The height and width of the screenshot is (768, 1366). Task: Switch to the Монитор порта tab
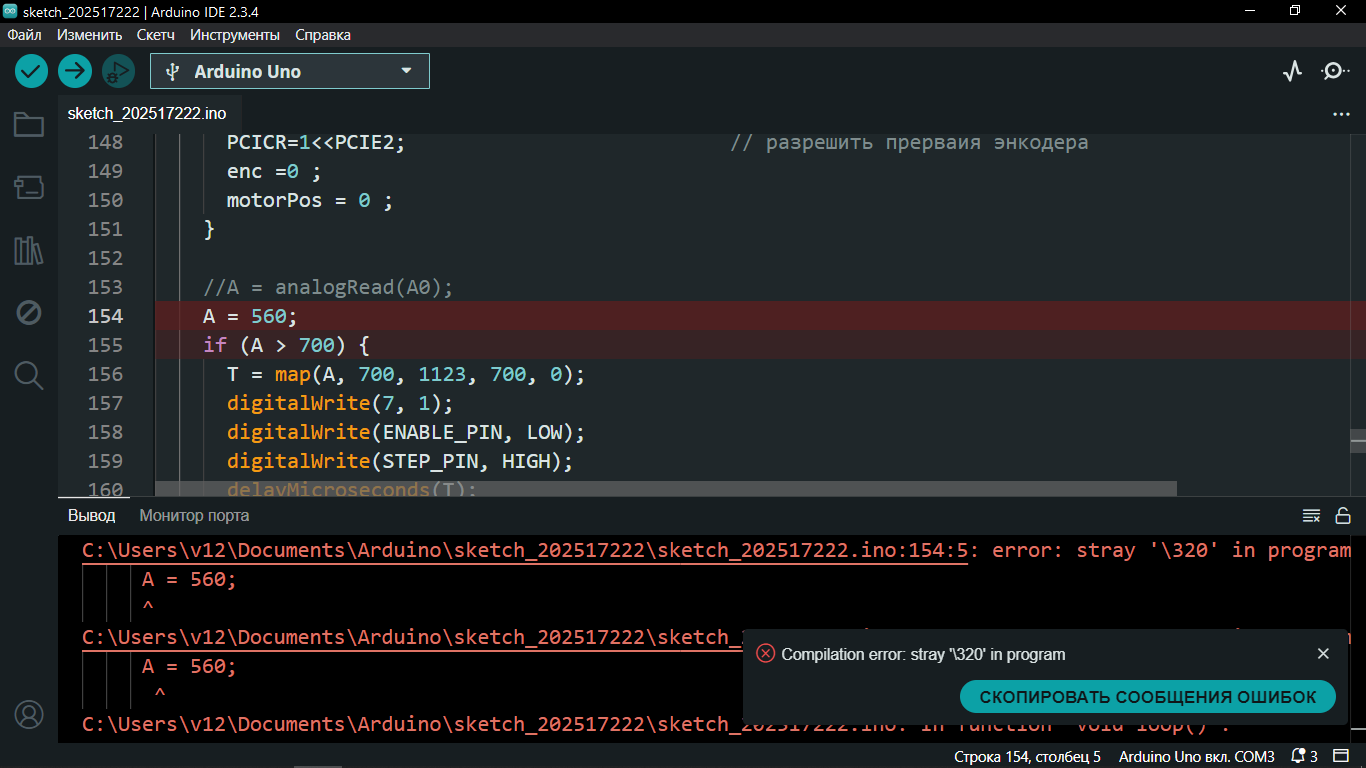click(x=194, y=516)
